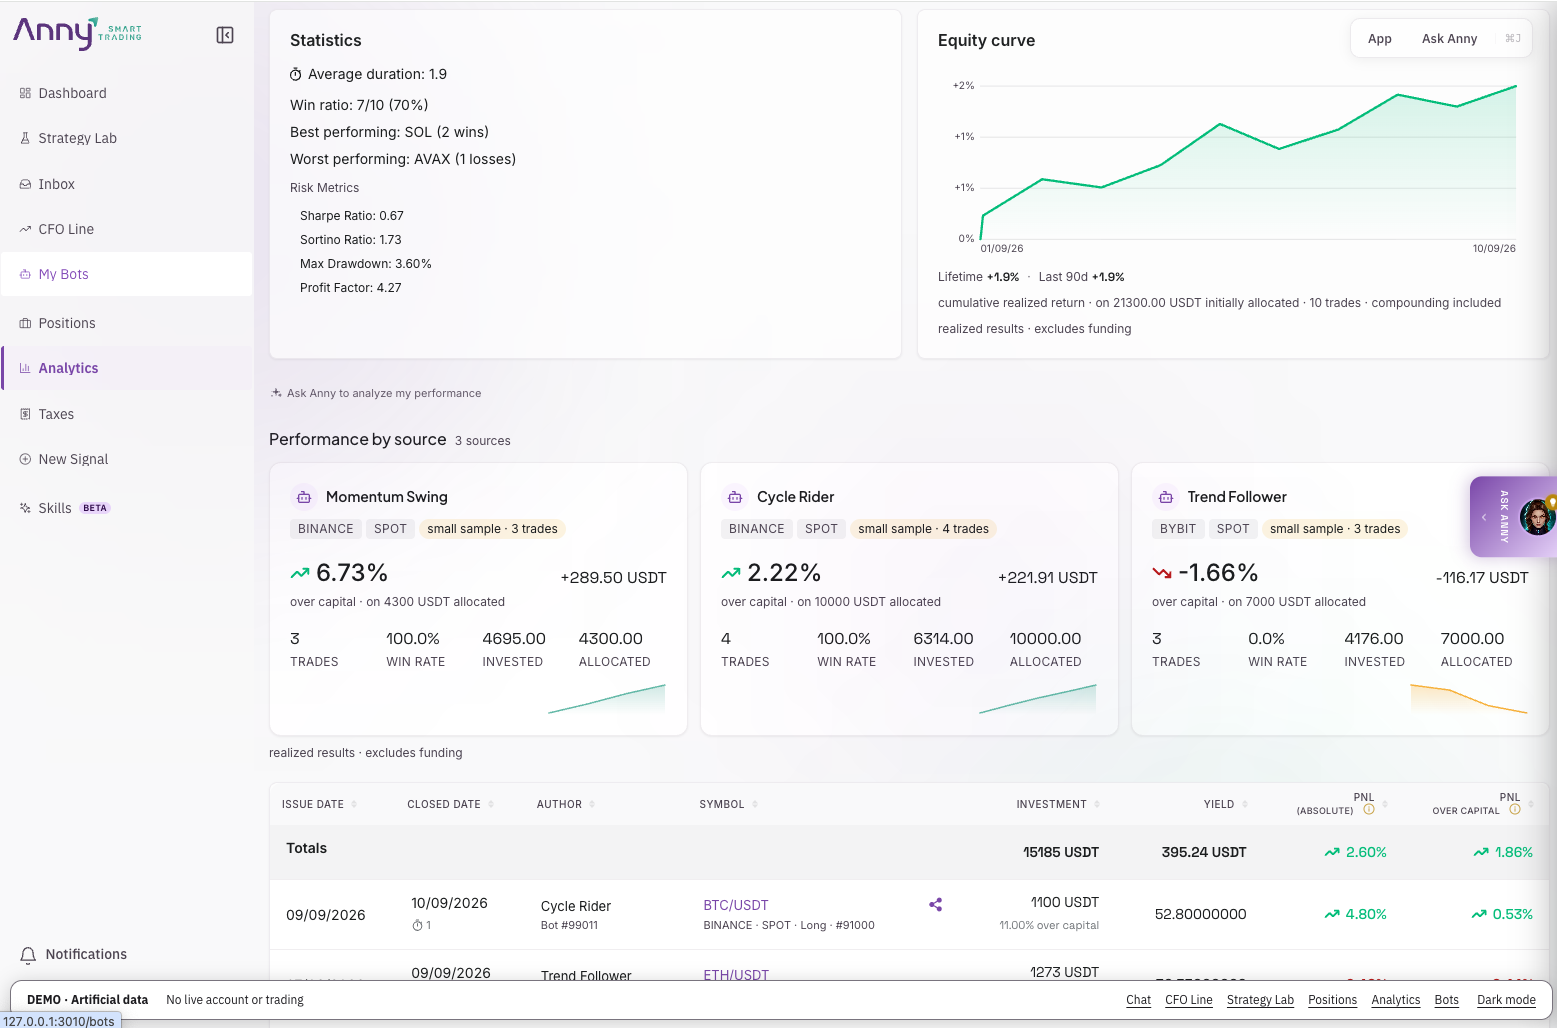Click the Chat link in the bottom bar
The width and height of the screenshot is (1557, 1028).
point(1138,1000)
